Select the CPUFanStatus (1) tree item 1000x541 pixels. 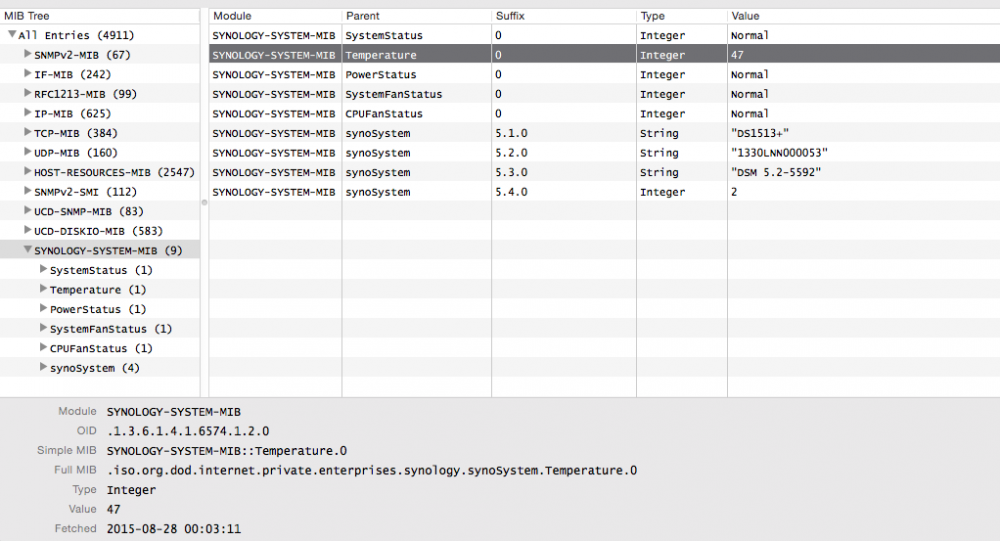coord(101,348)
